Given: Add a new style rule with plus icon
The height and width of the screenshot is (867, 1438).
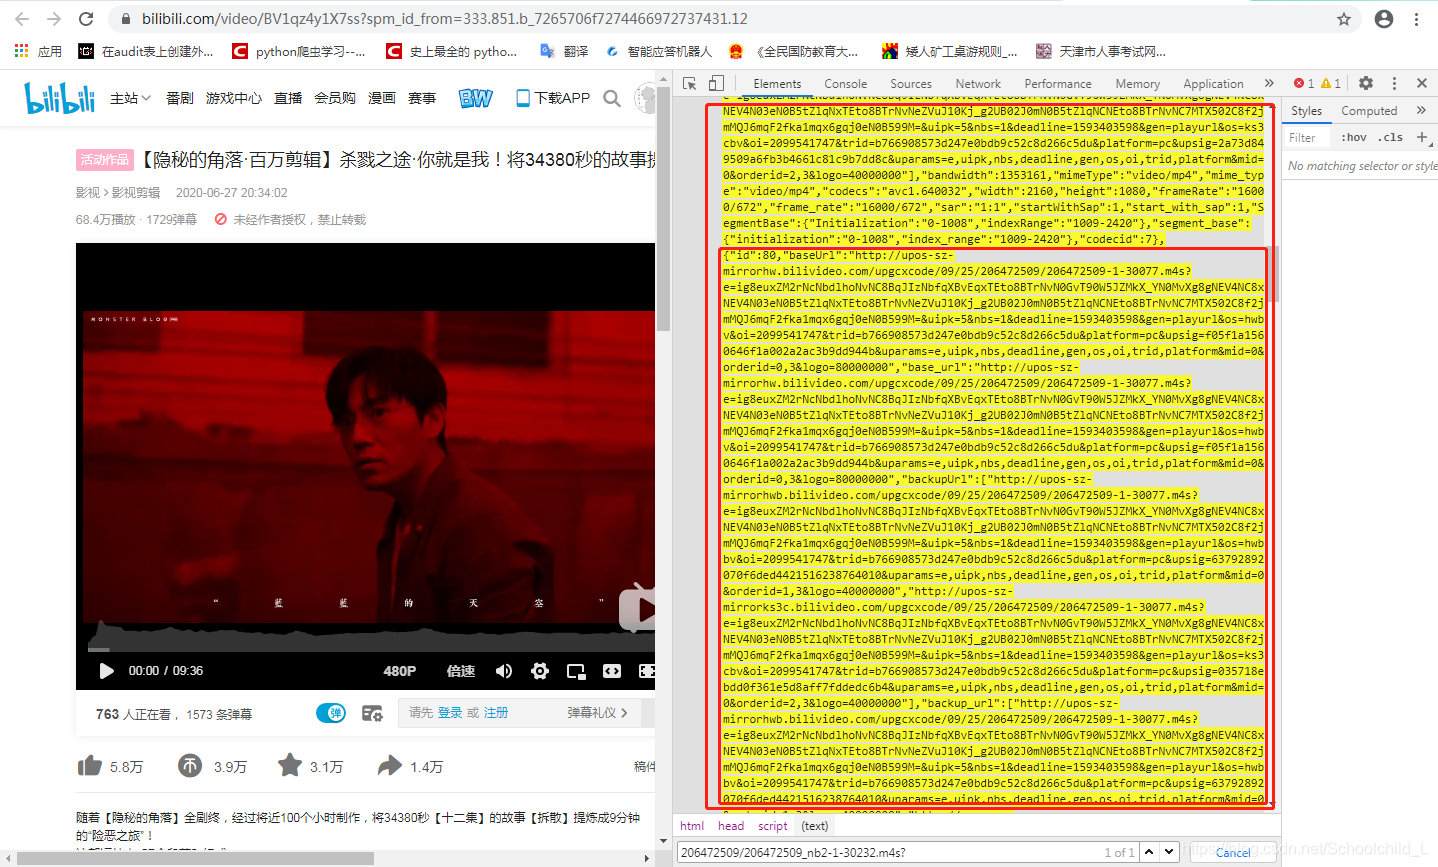Looking at the screenshot, I should 1422,137.
